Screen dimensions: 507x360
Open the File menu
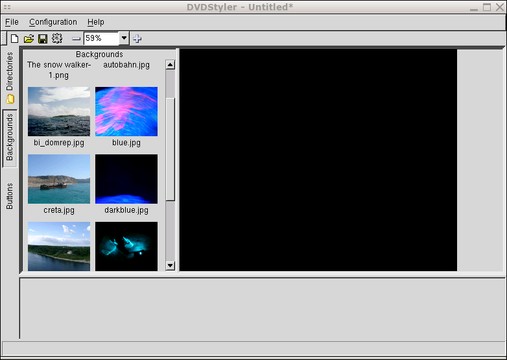click(x=12, y=22)
